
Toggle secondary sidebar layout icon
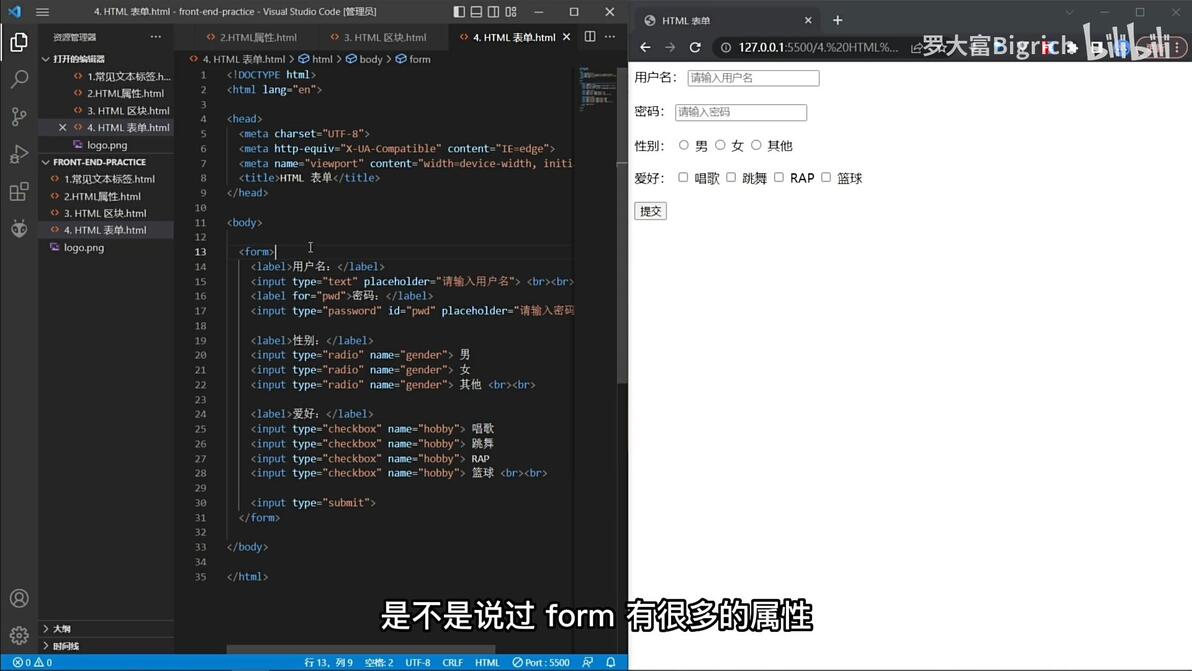[493, 11]
